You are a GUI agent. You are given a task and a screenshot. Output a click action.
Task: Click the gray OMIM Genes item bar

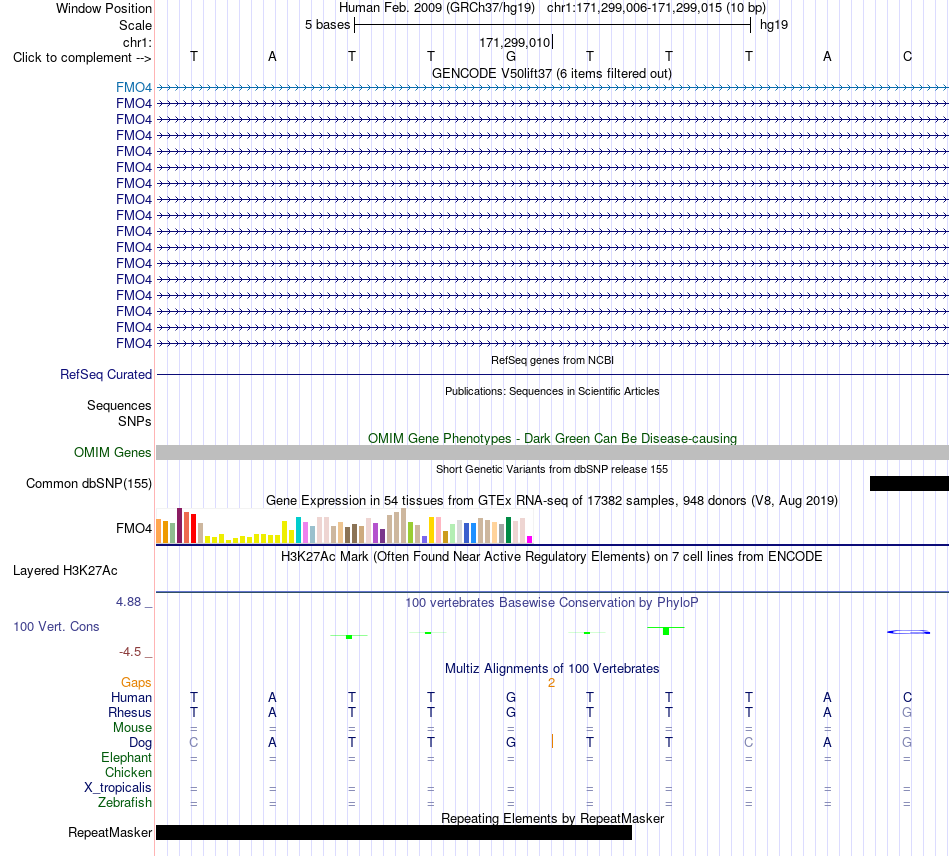coord(552,453)
